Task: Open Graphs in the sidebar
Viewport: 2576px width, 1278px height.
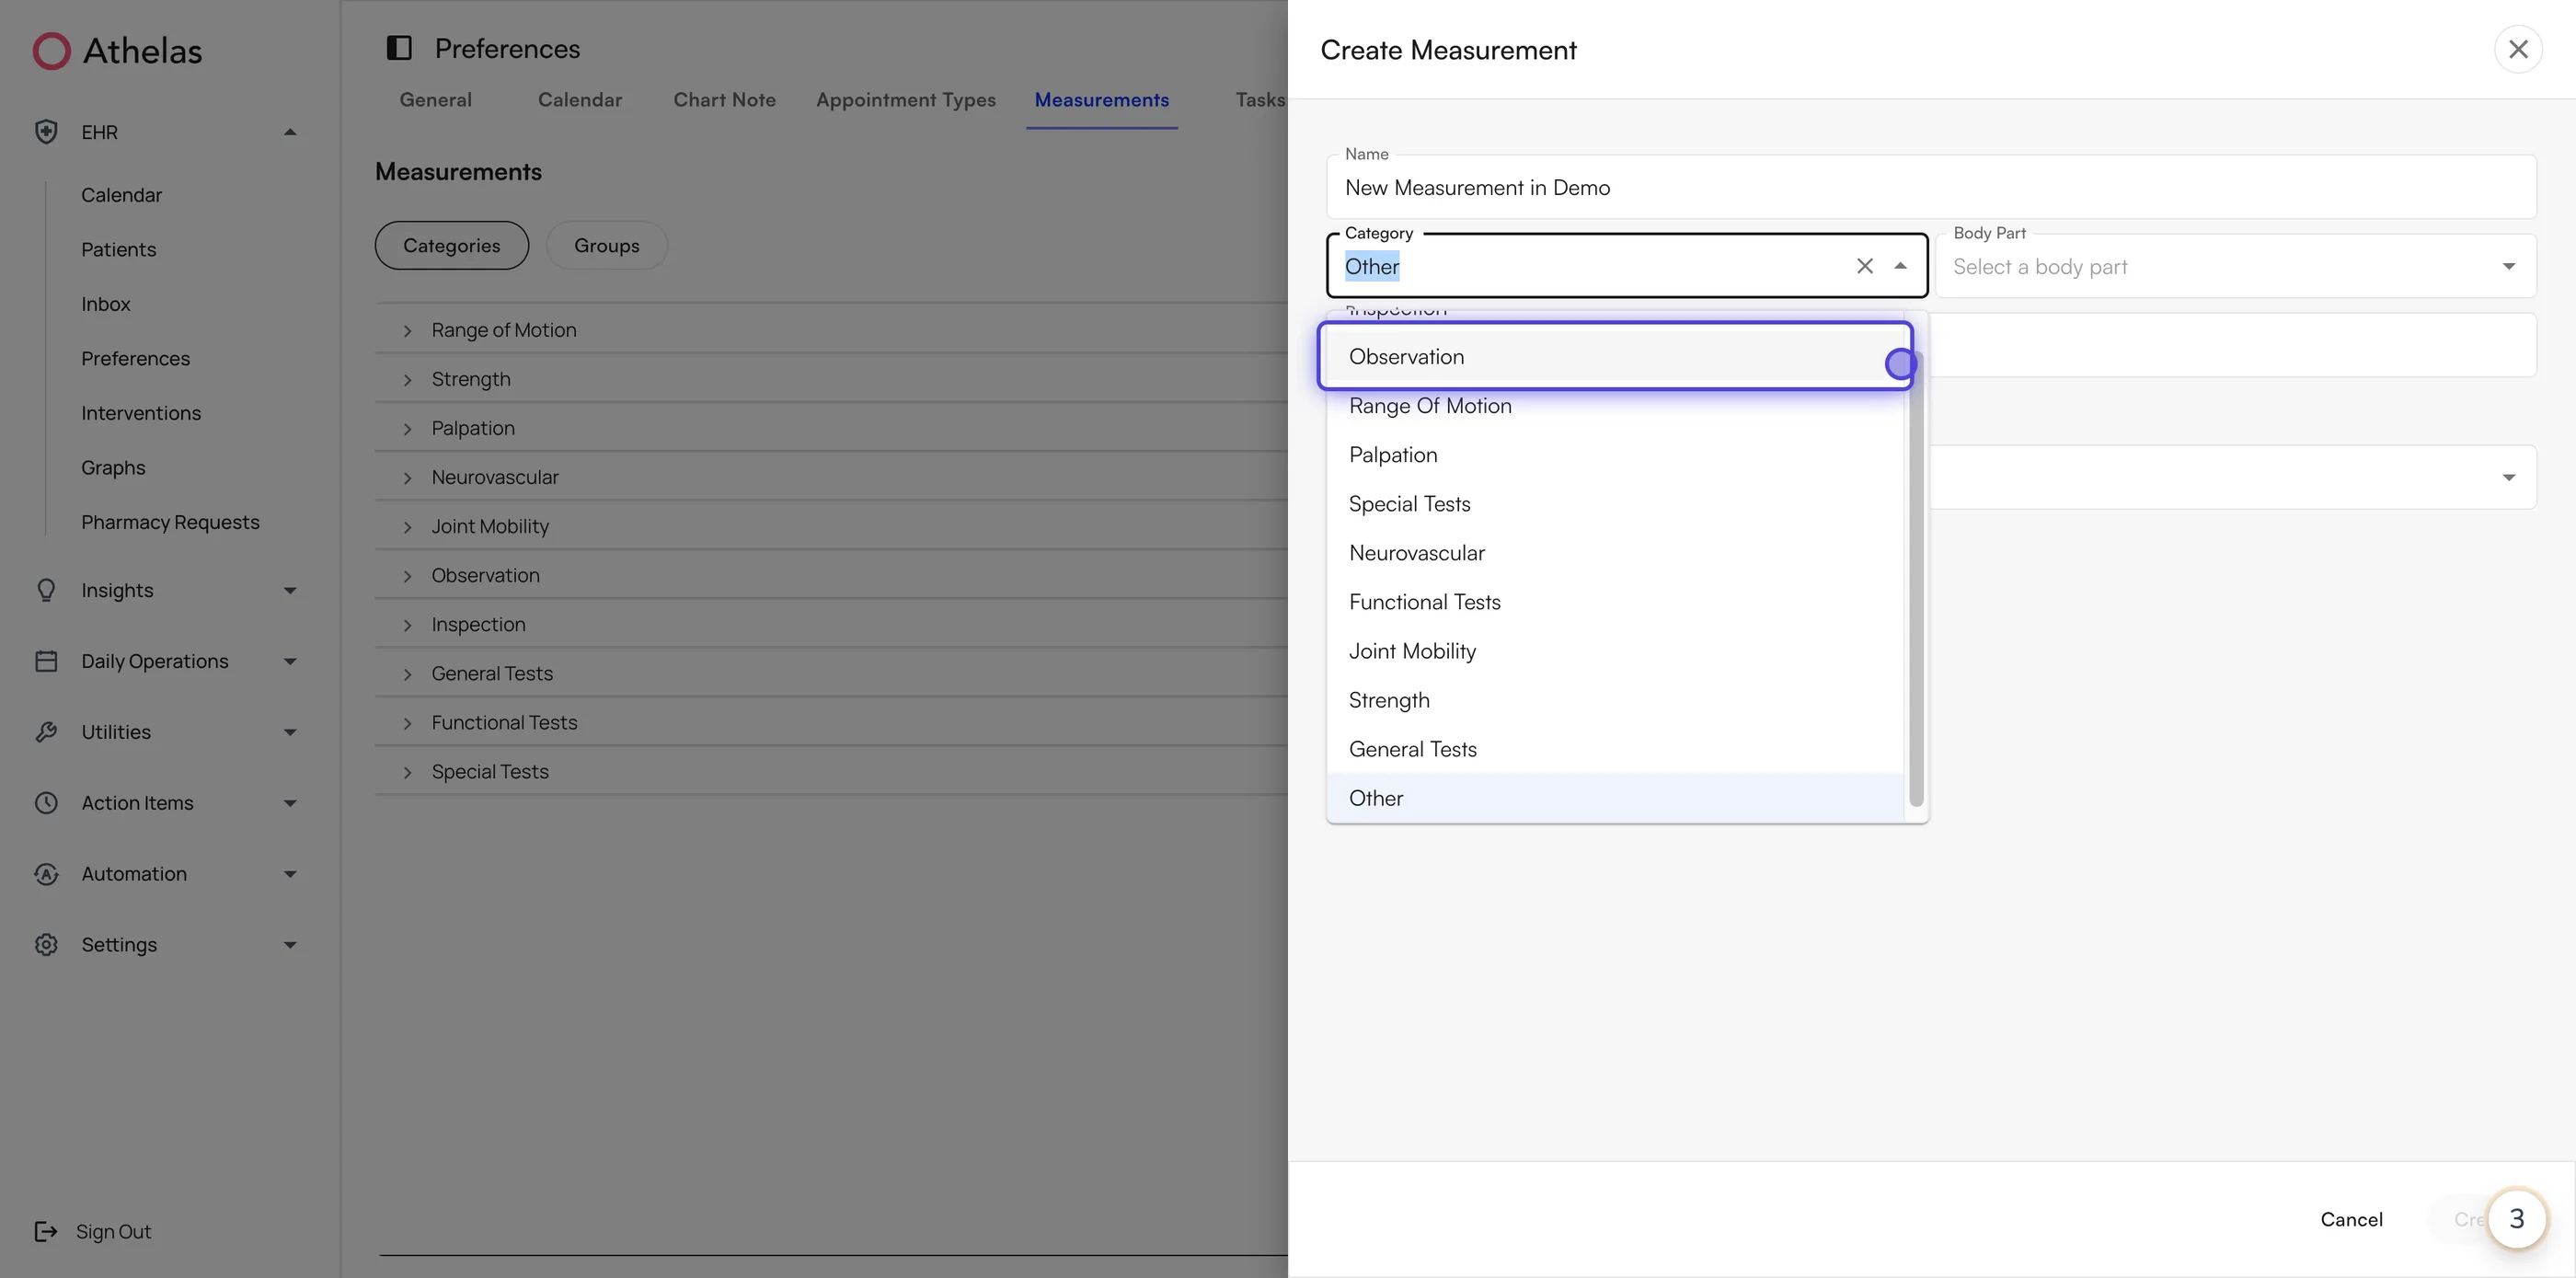Action: click(113, 467)
